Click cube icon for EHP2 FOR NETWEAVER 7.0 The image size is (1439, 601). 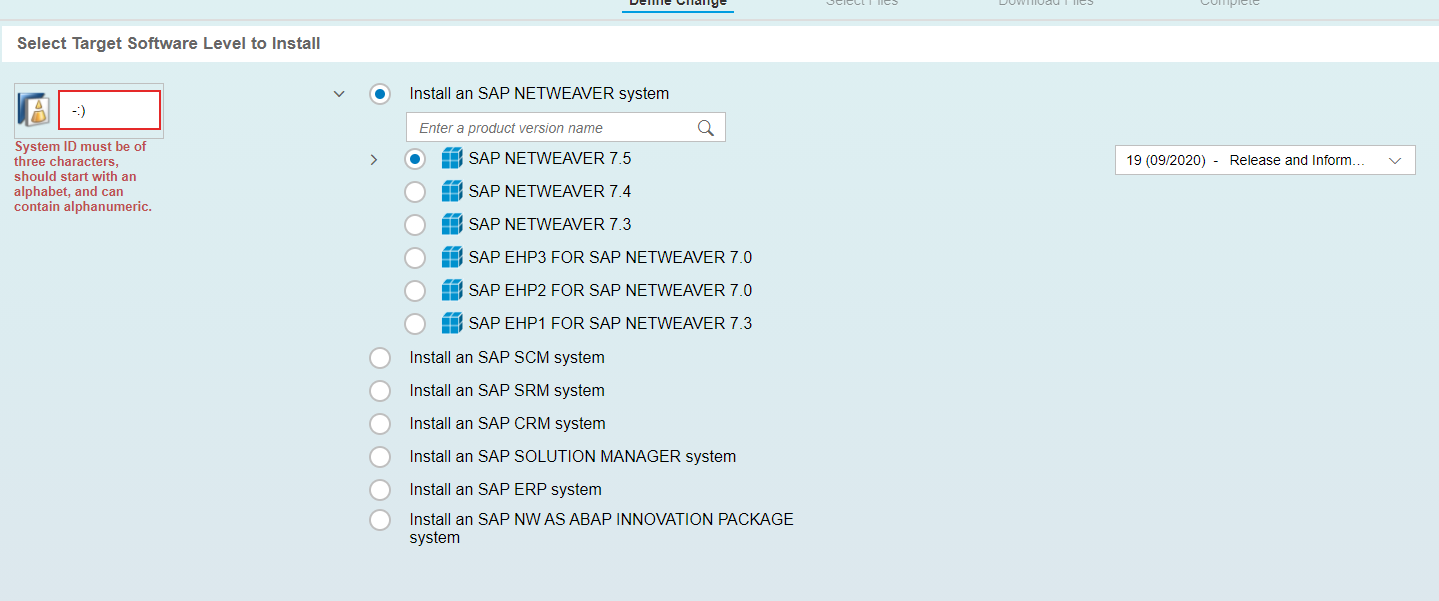click(452, 290)
